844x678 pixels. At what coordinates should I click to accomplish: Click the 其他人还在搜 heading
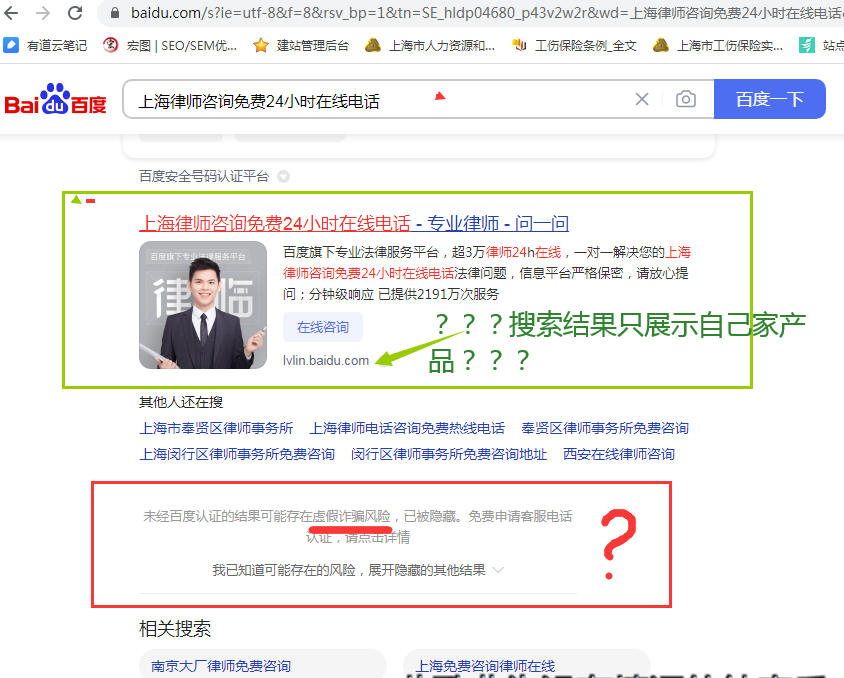[x=181, y=402]
